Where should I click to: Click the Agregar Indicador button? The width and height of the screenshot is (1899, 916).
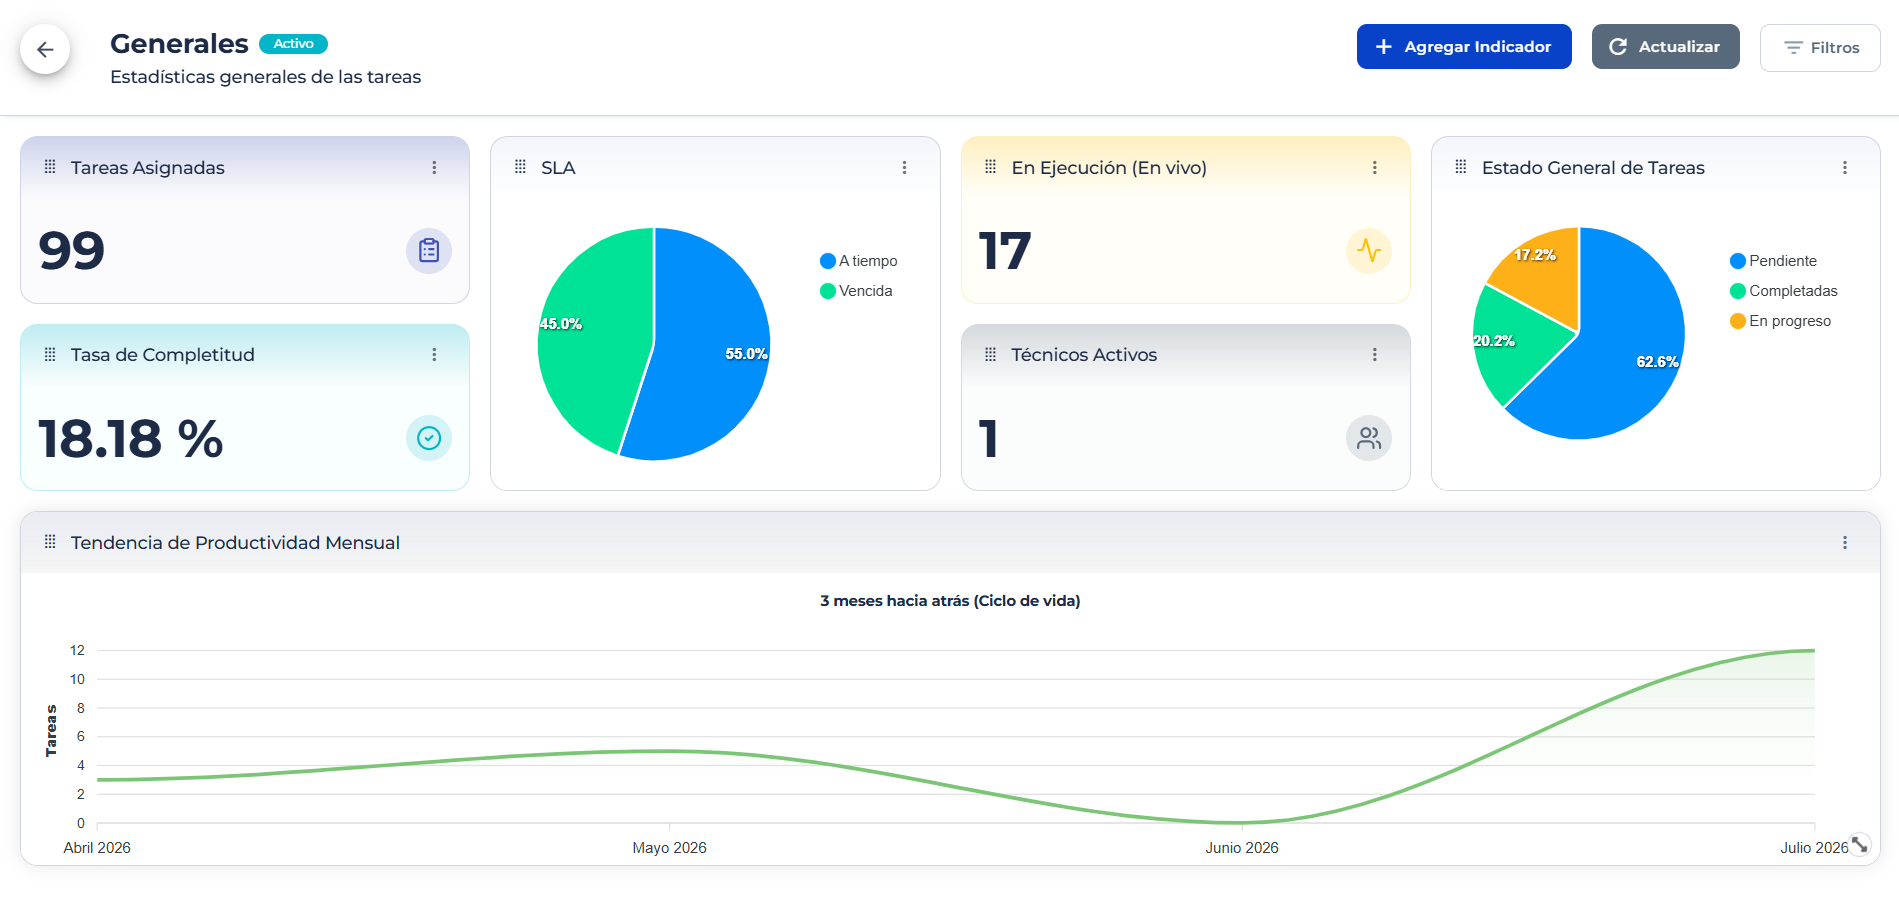point(1464,47)
